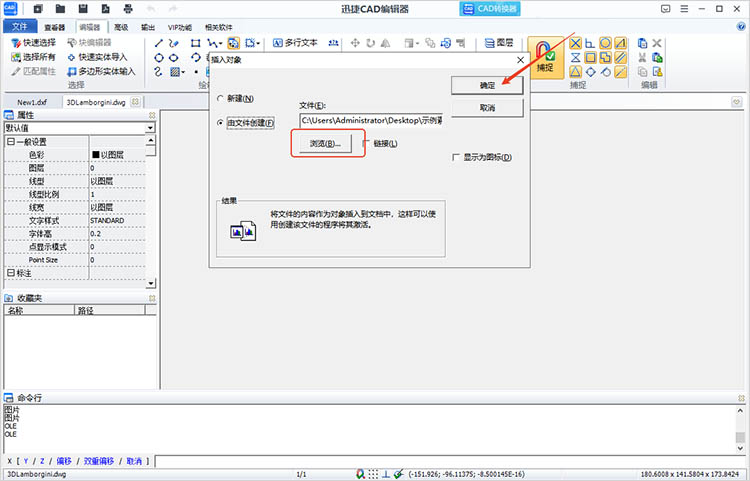Click the help question mark icon
Screen dimensions: 750x481
click(741, 27)
